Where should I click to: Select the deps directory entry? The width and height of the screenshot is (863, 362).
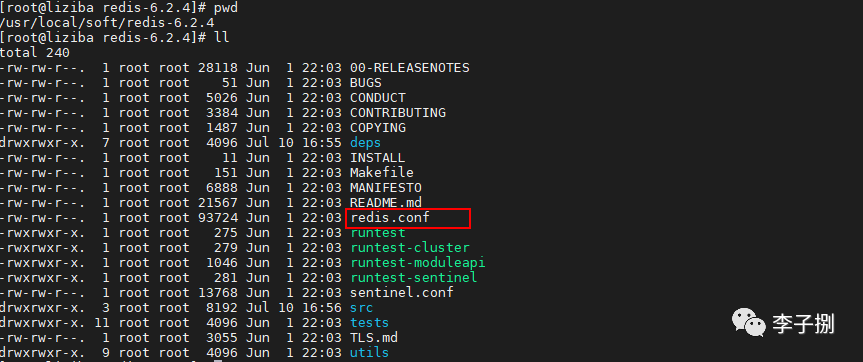coord(365,143)
